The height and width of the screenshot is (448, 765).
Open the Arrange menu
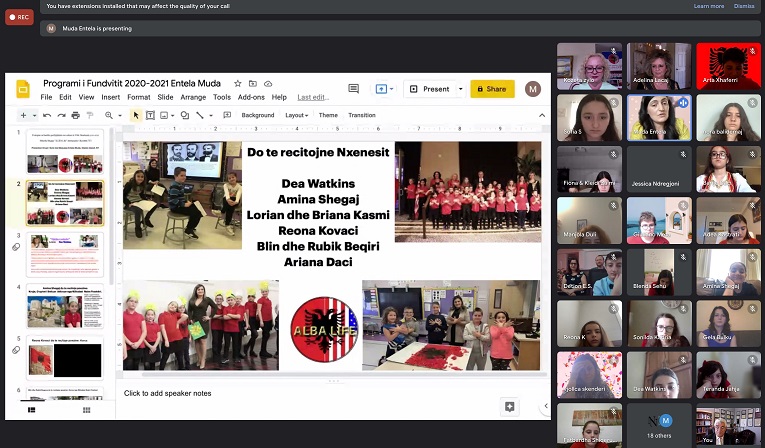click(193, 97)
